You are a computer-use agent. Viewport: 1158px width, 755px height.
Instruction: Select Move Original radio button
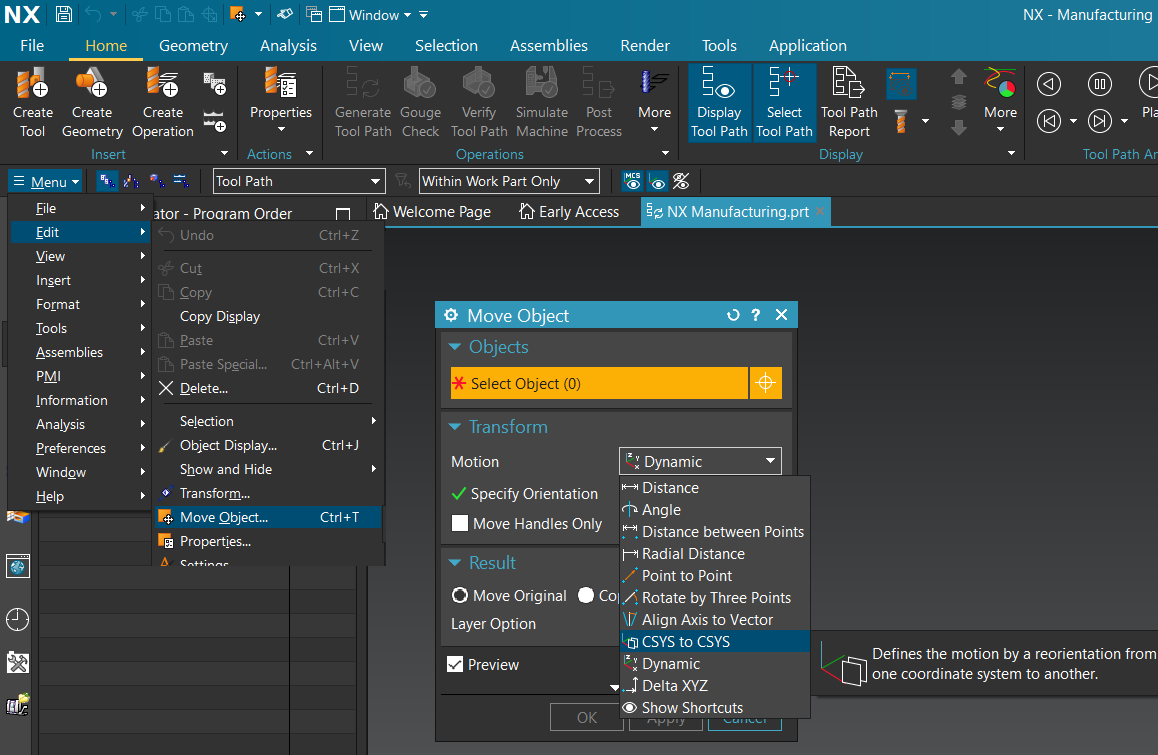(x=459, y=595)
